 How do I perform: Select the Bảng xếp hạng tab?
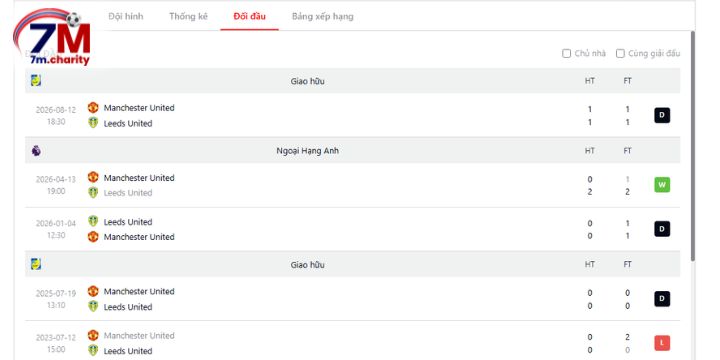(322, 17)
